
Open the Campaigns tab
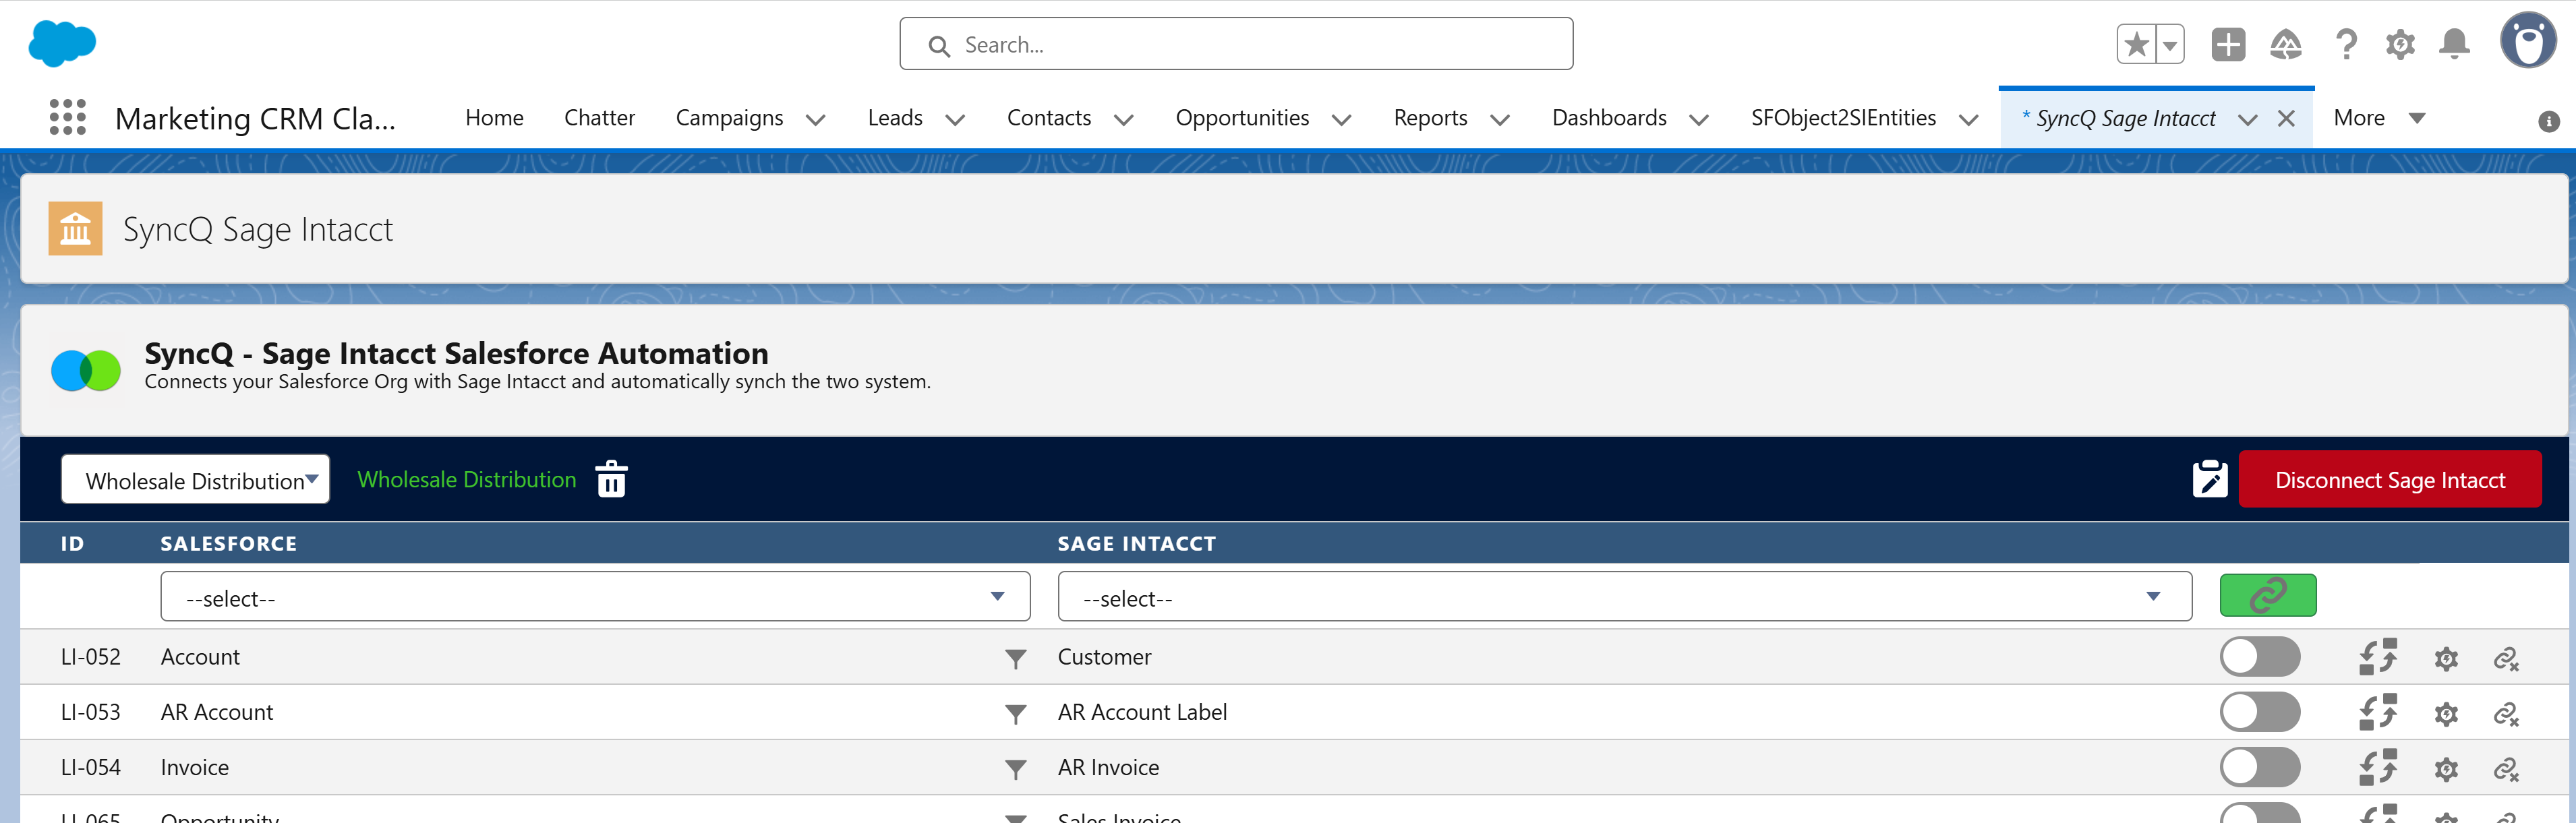[x=729, y=118]
